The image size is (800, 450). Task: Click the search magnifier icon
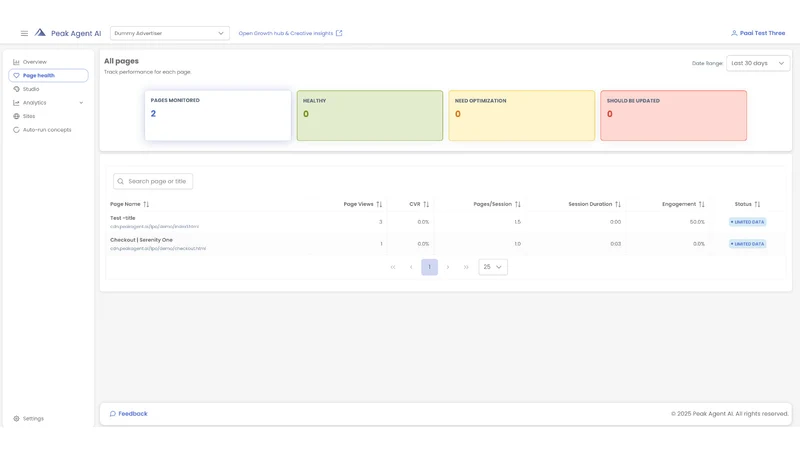120,181
